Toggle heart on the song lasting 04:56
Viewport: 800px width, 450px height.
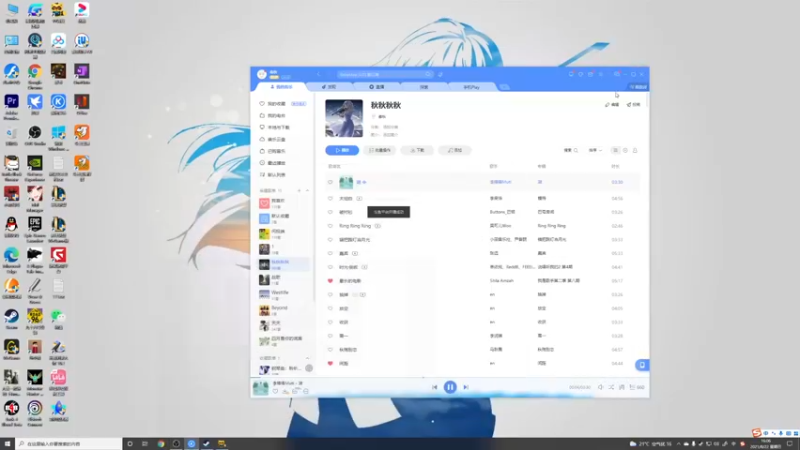(330, 198)
